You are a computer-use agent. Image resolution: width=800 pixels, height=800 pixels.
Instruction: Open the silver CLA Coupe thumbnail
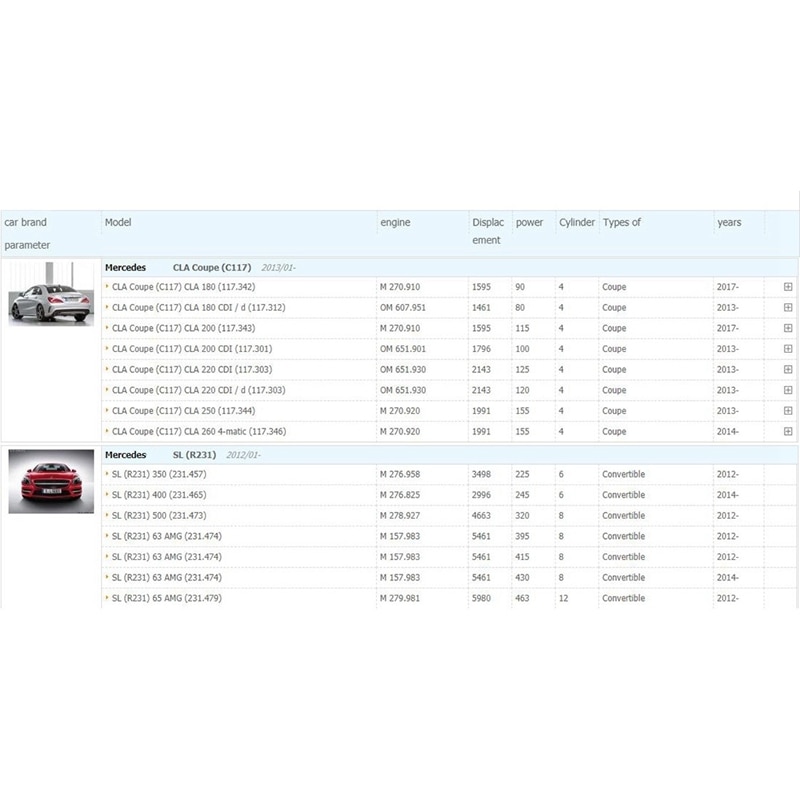(51, 293)
